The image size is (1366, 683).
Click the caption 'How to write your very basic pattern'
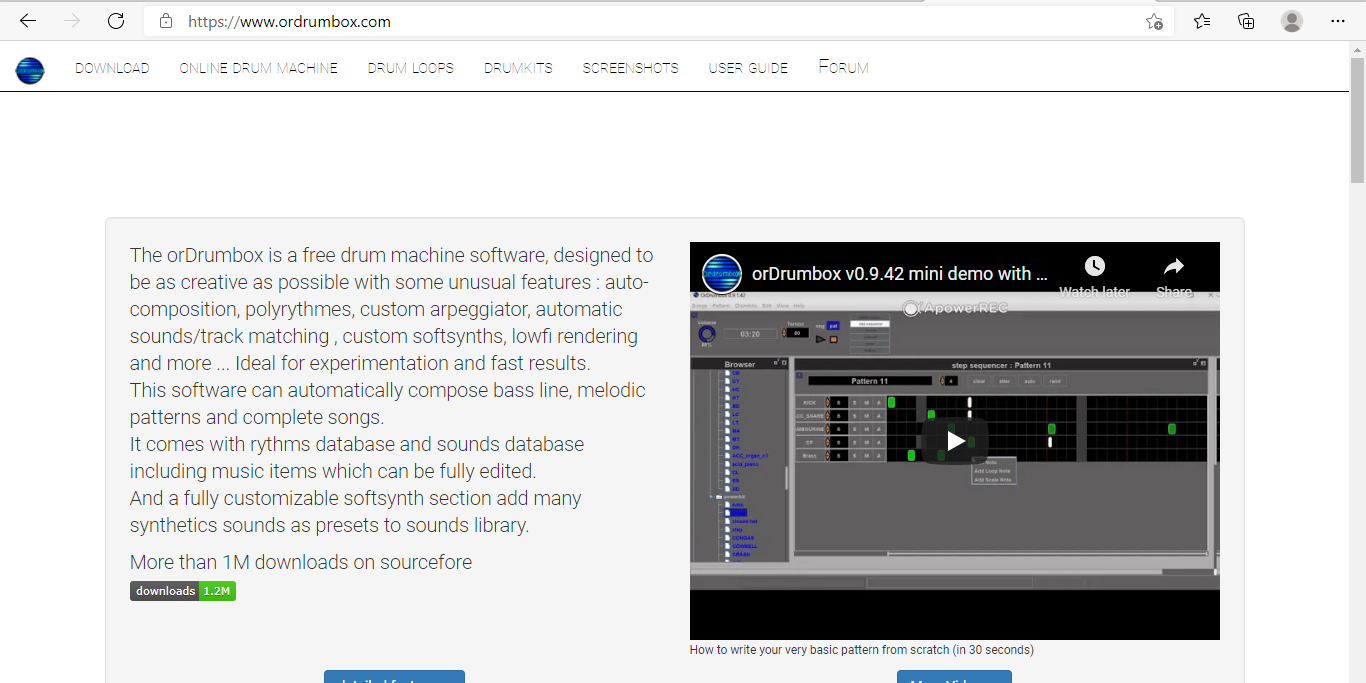pos(862,650)
